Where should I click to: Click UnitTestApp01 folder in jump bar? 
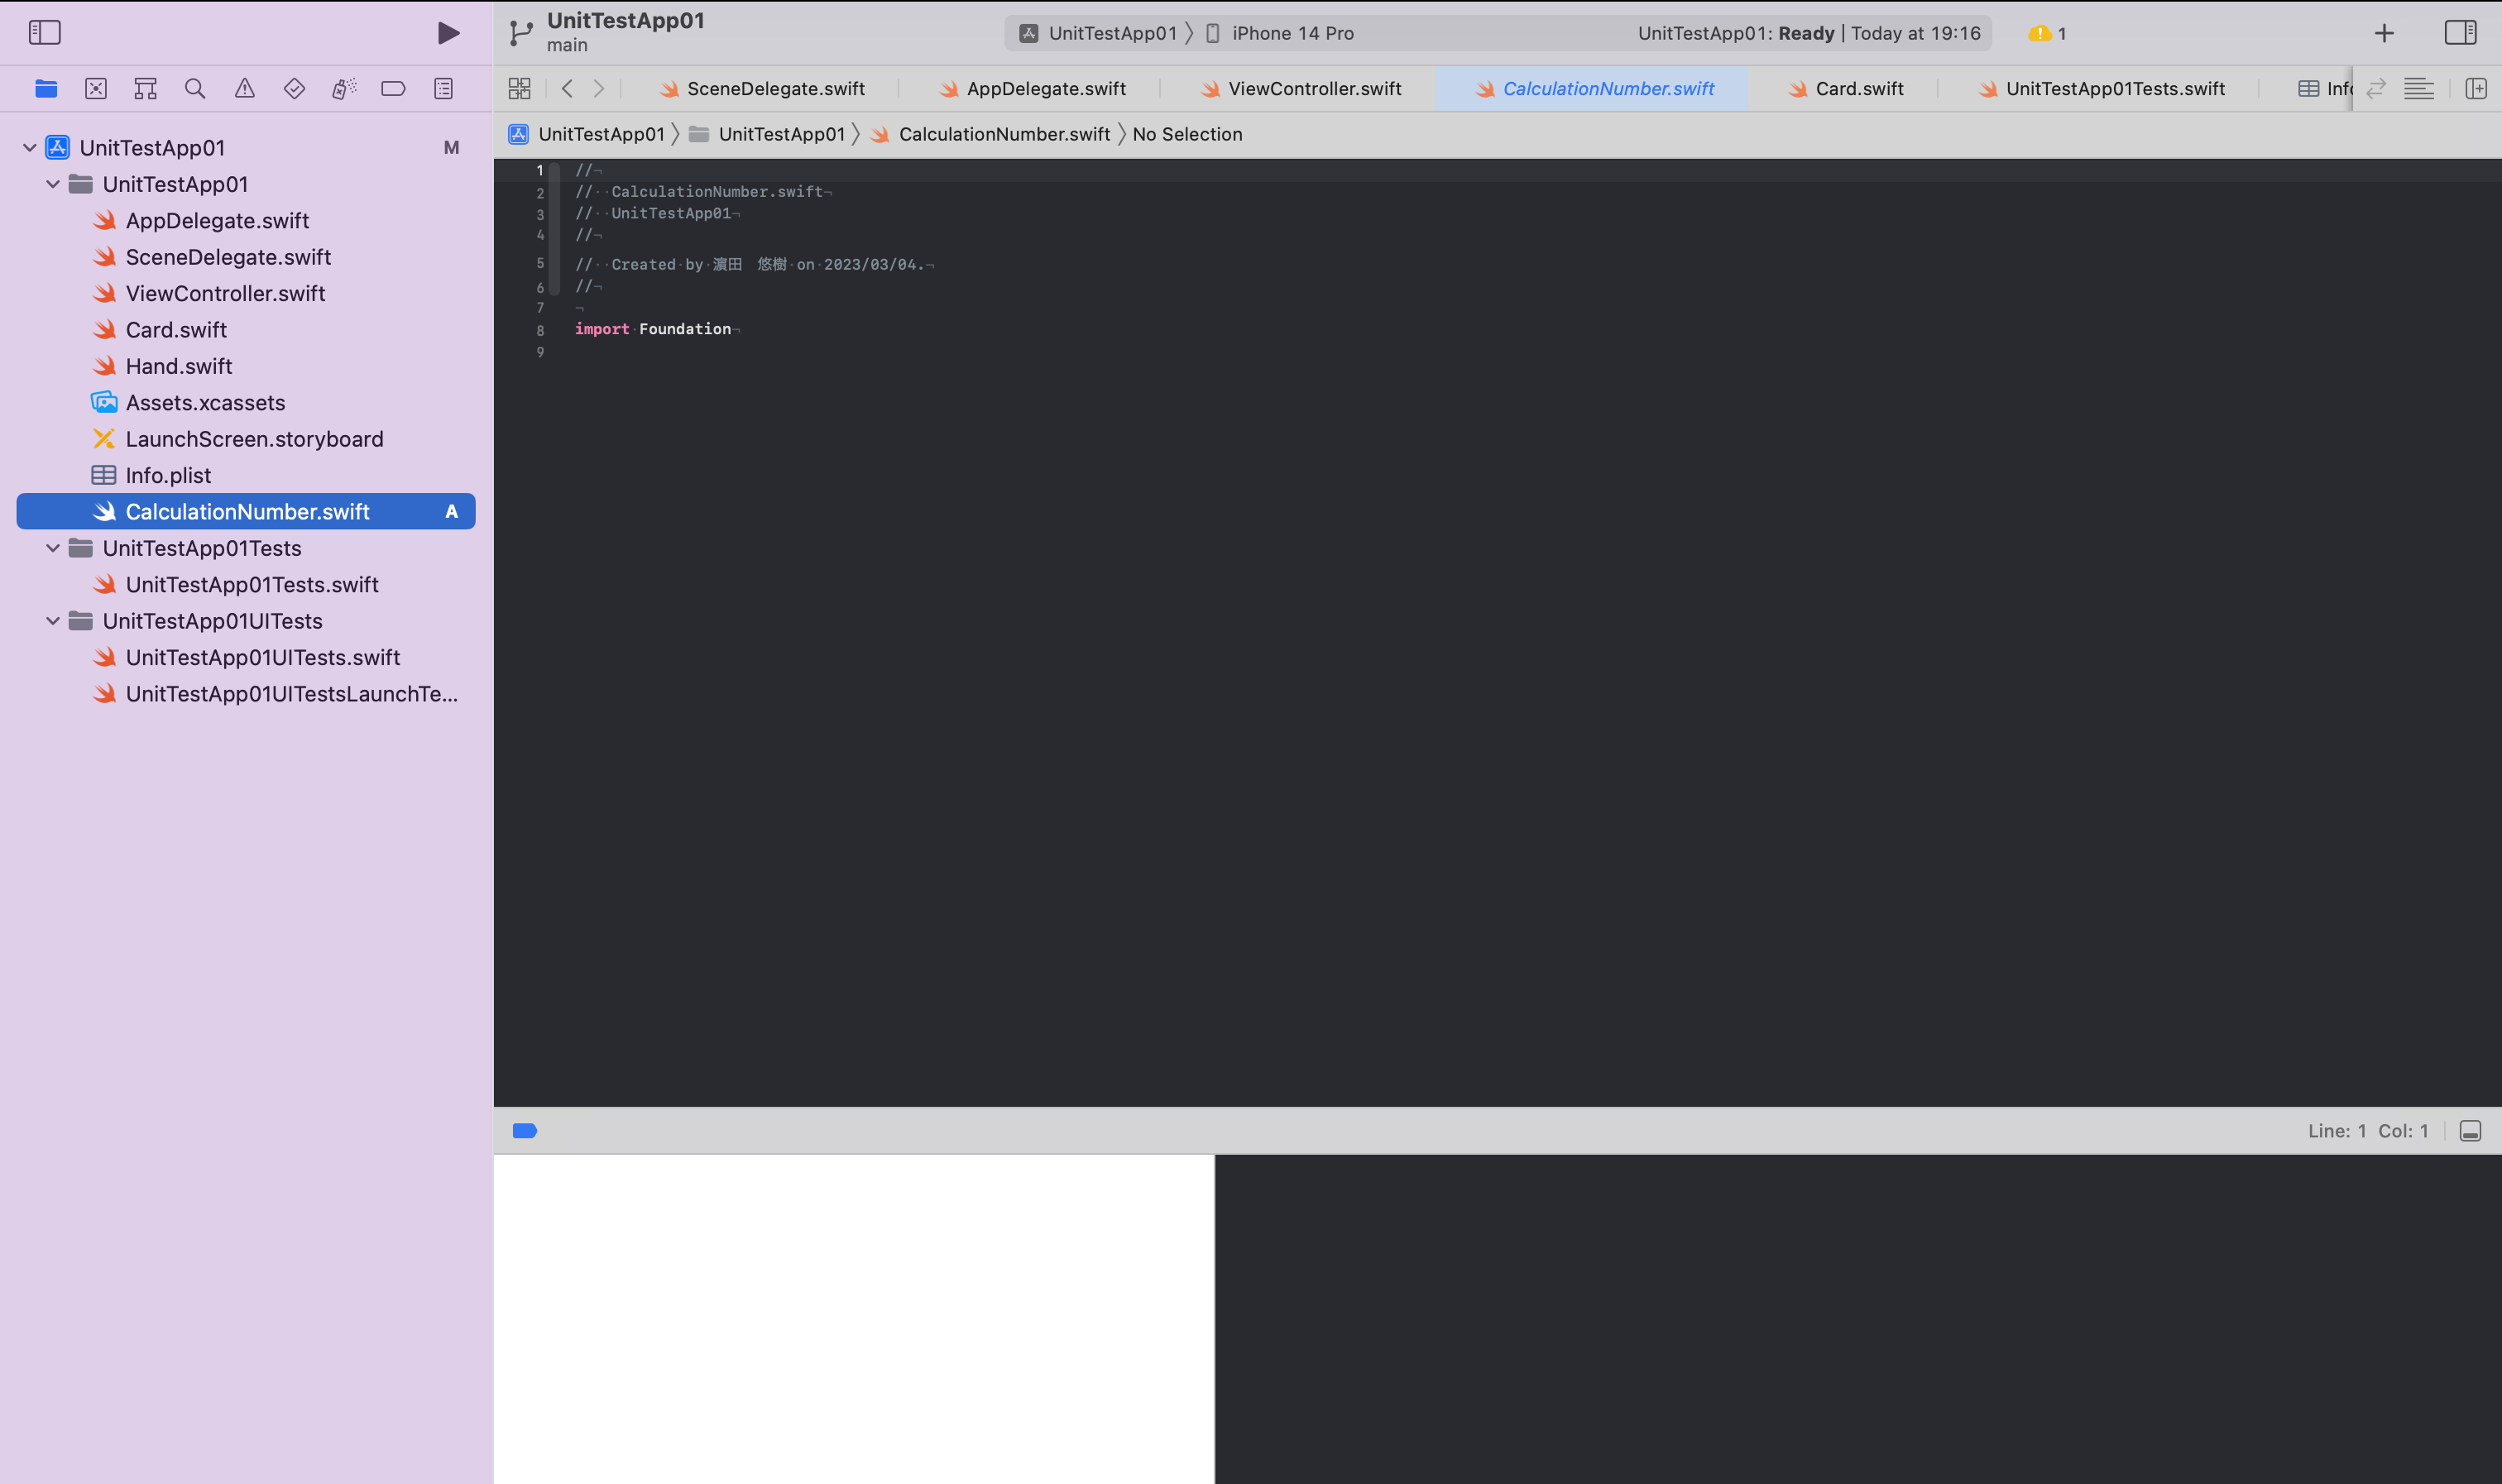(x=767, y=134)
